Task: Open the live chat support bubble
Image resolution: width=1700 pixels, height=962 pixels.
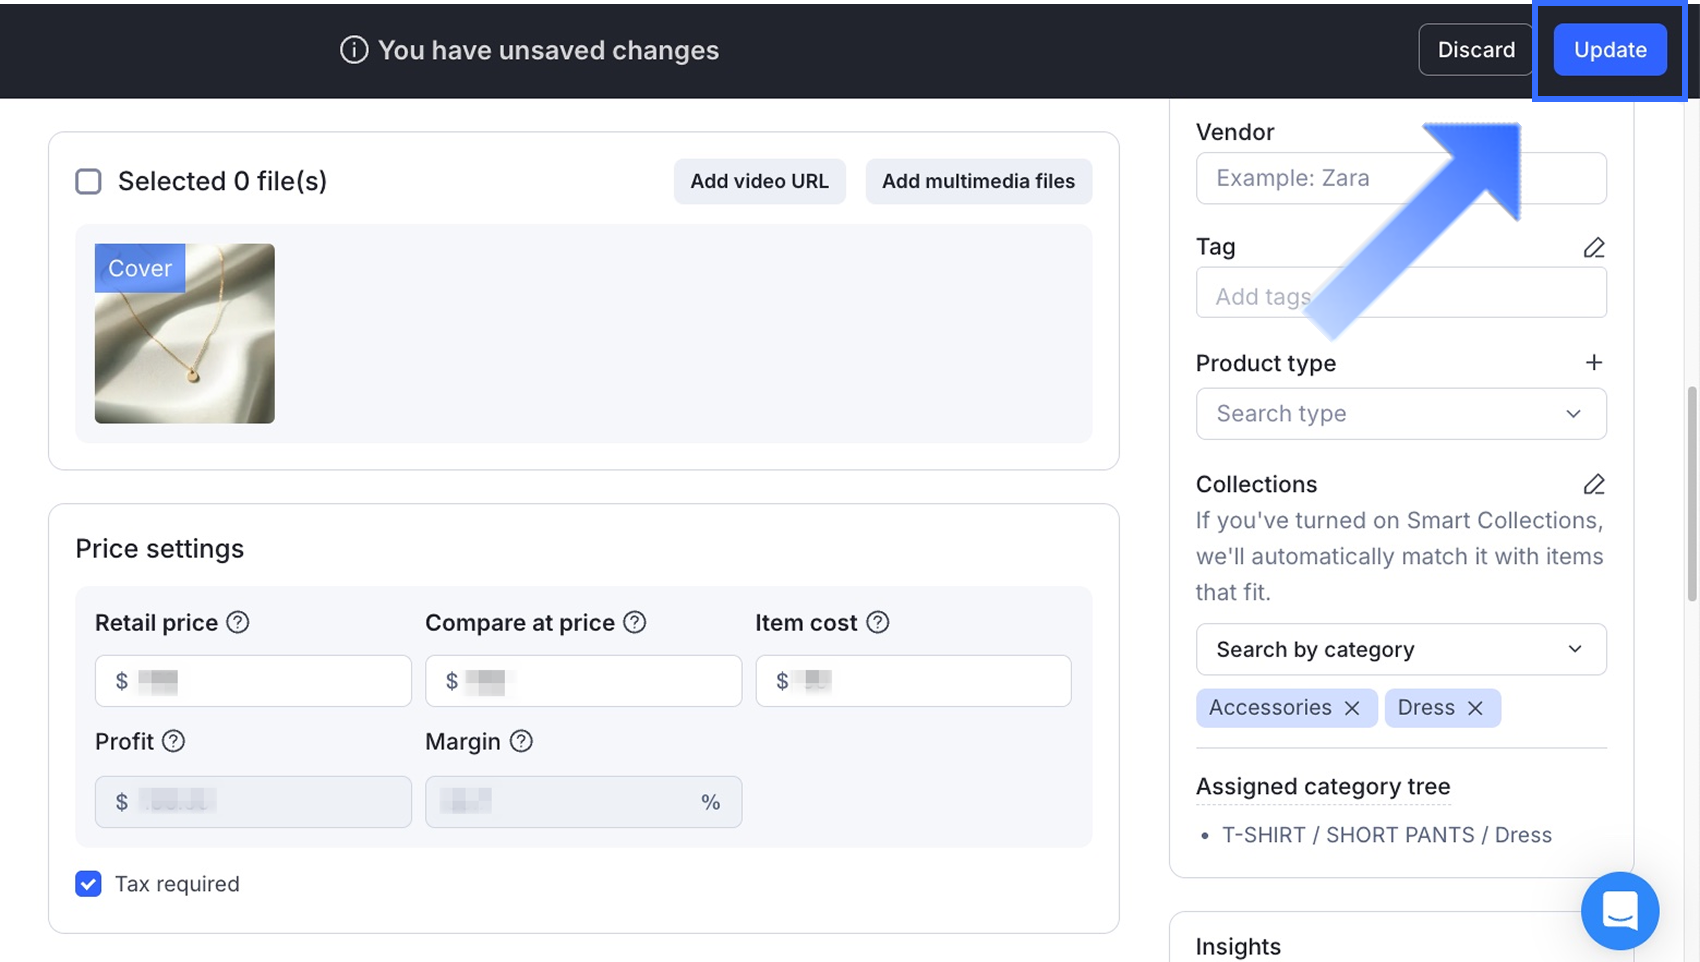Action: click(x=1619, y=911)
